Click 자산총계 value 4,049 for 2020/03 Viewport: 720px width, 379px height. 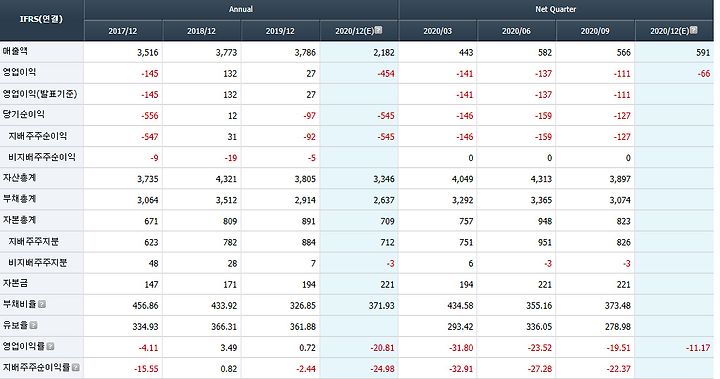(x=462, y=179)
